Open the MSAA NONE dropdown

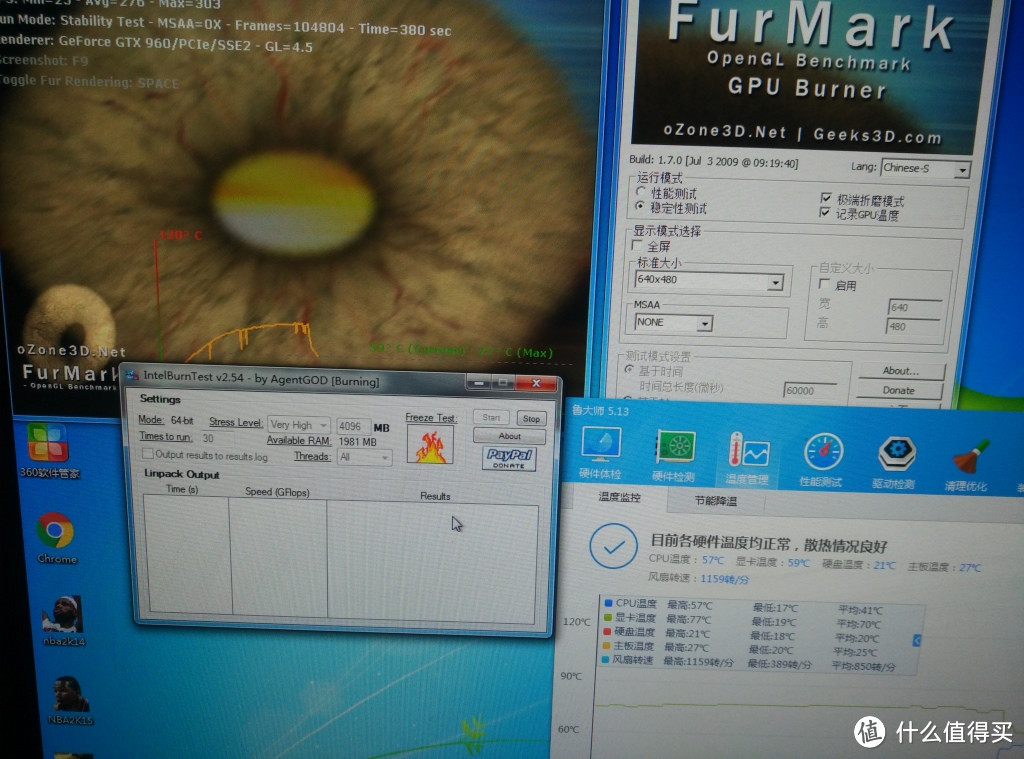(x=673, y=323)
